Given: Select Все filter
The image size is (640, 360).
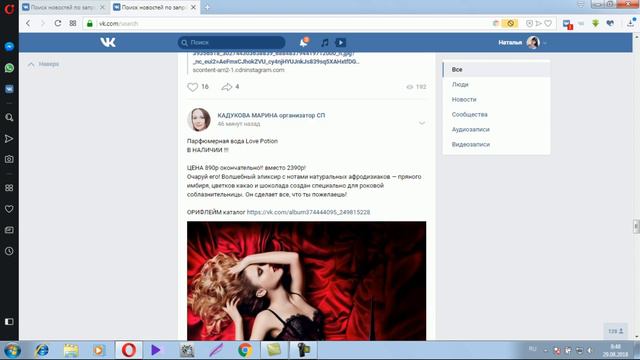Looking at the screenshot, I should [x=496, y=69].
